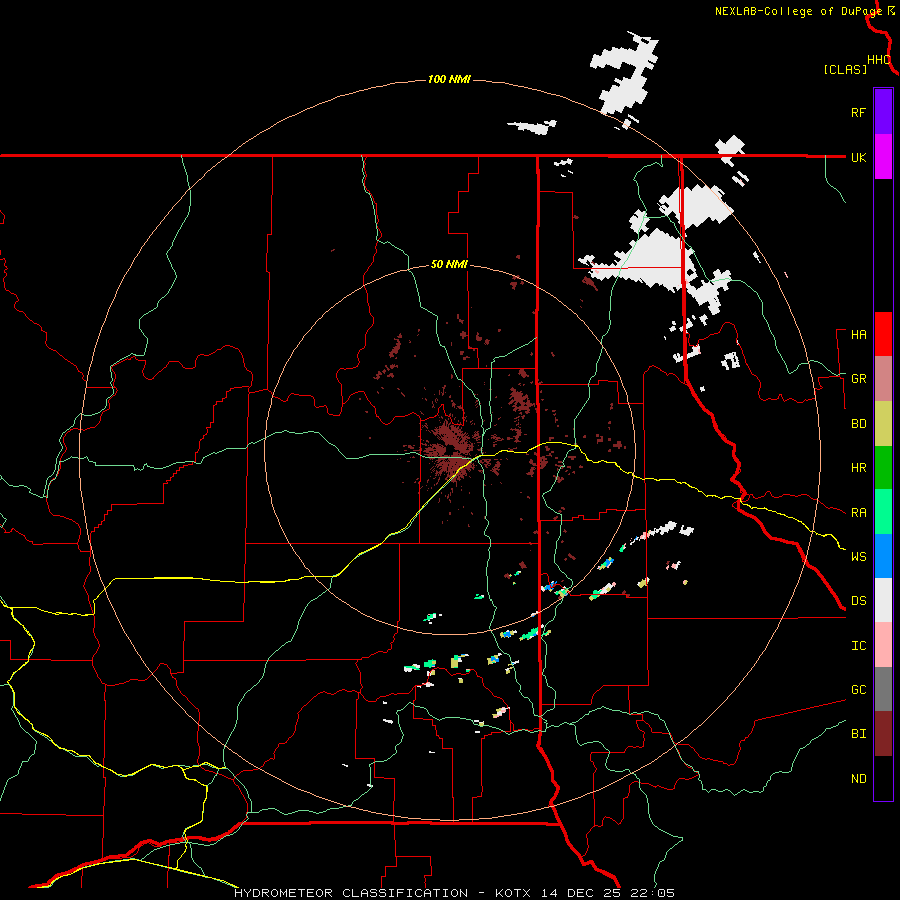Select the GR legend color block
Screen dimensions: 900x900
click(883, 379)
